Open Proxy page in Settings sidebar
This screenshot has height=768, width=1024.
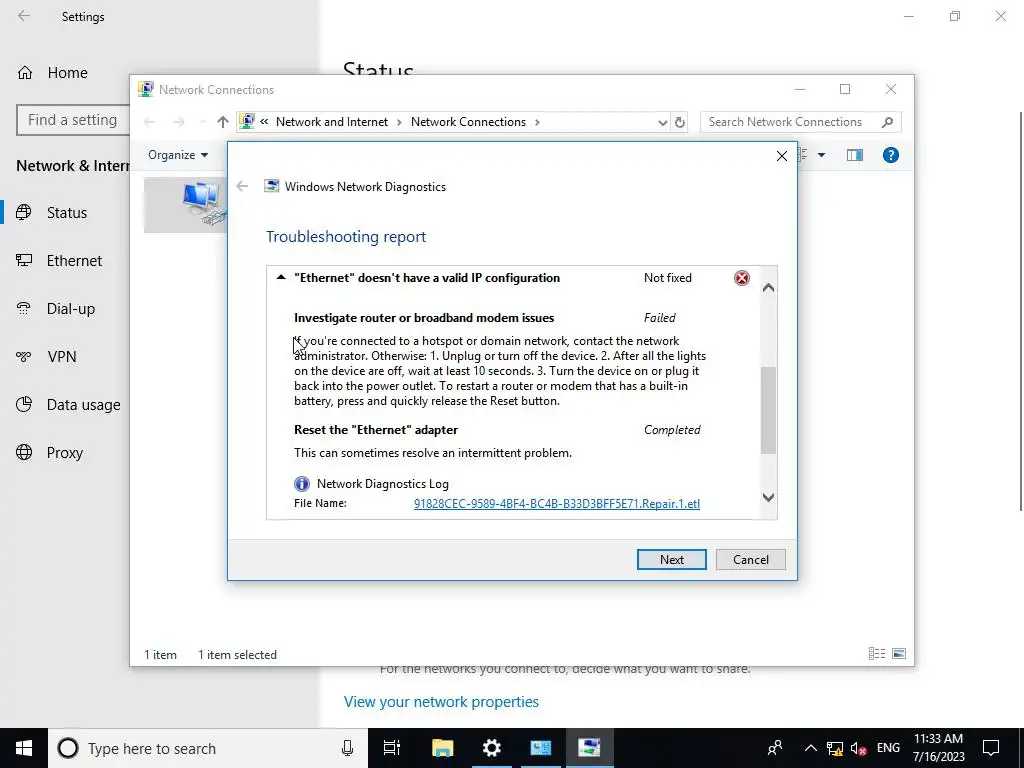click(65, 453)
